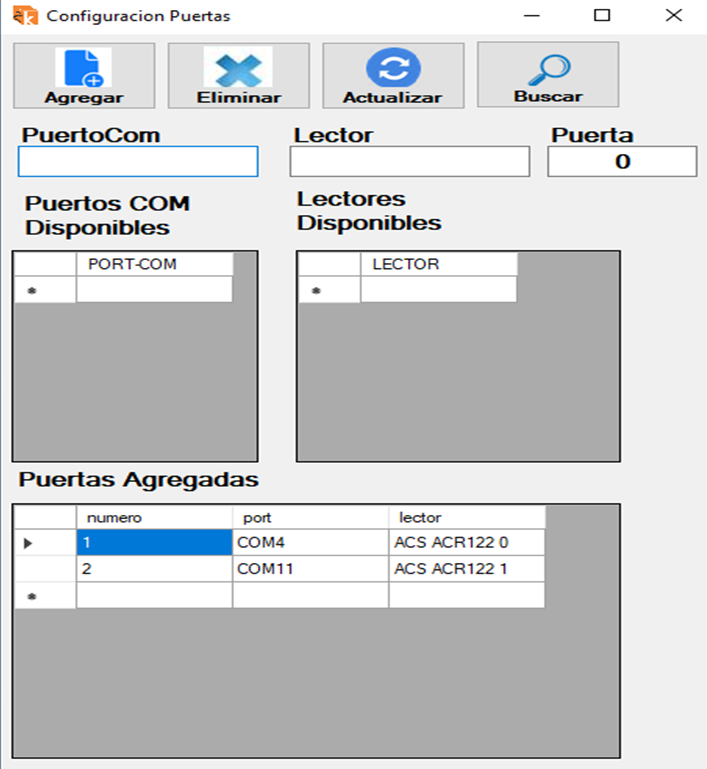Click into the Lector text box
The image size is (707, 769).
(410, 162)
